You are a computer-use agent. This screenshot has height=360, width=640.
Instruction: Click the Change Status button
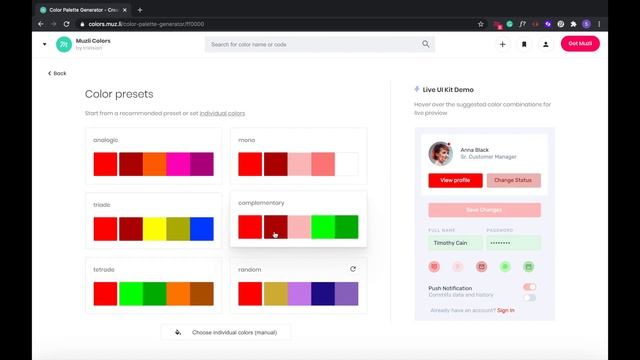(513, 180)
